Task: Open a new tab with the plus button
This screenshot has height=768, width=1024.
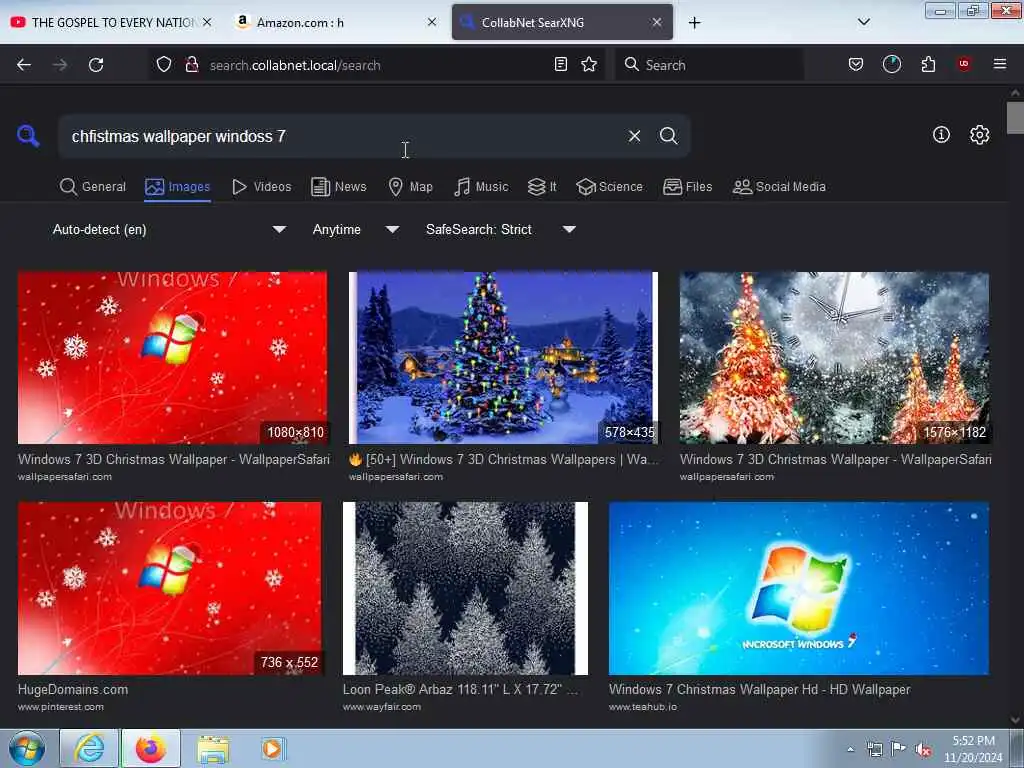Action: point(694,23)
